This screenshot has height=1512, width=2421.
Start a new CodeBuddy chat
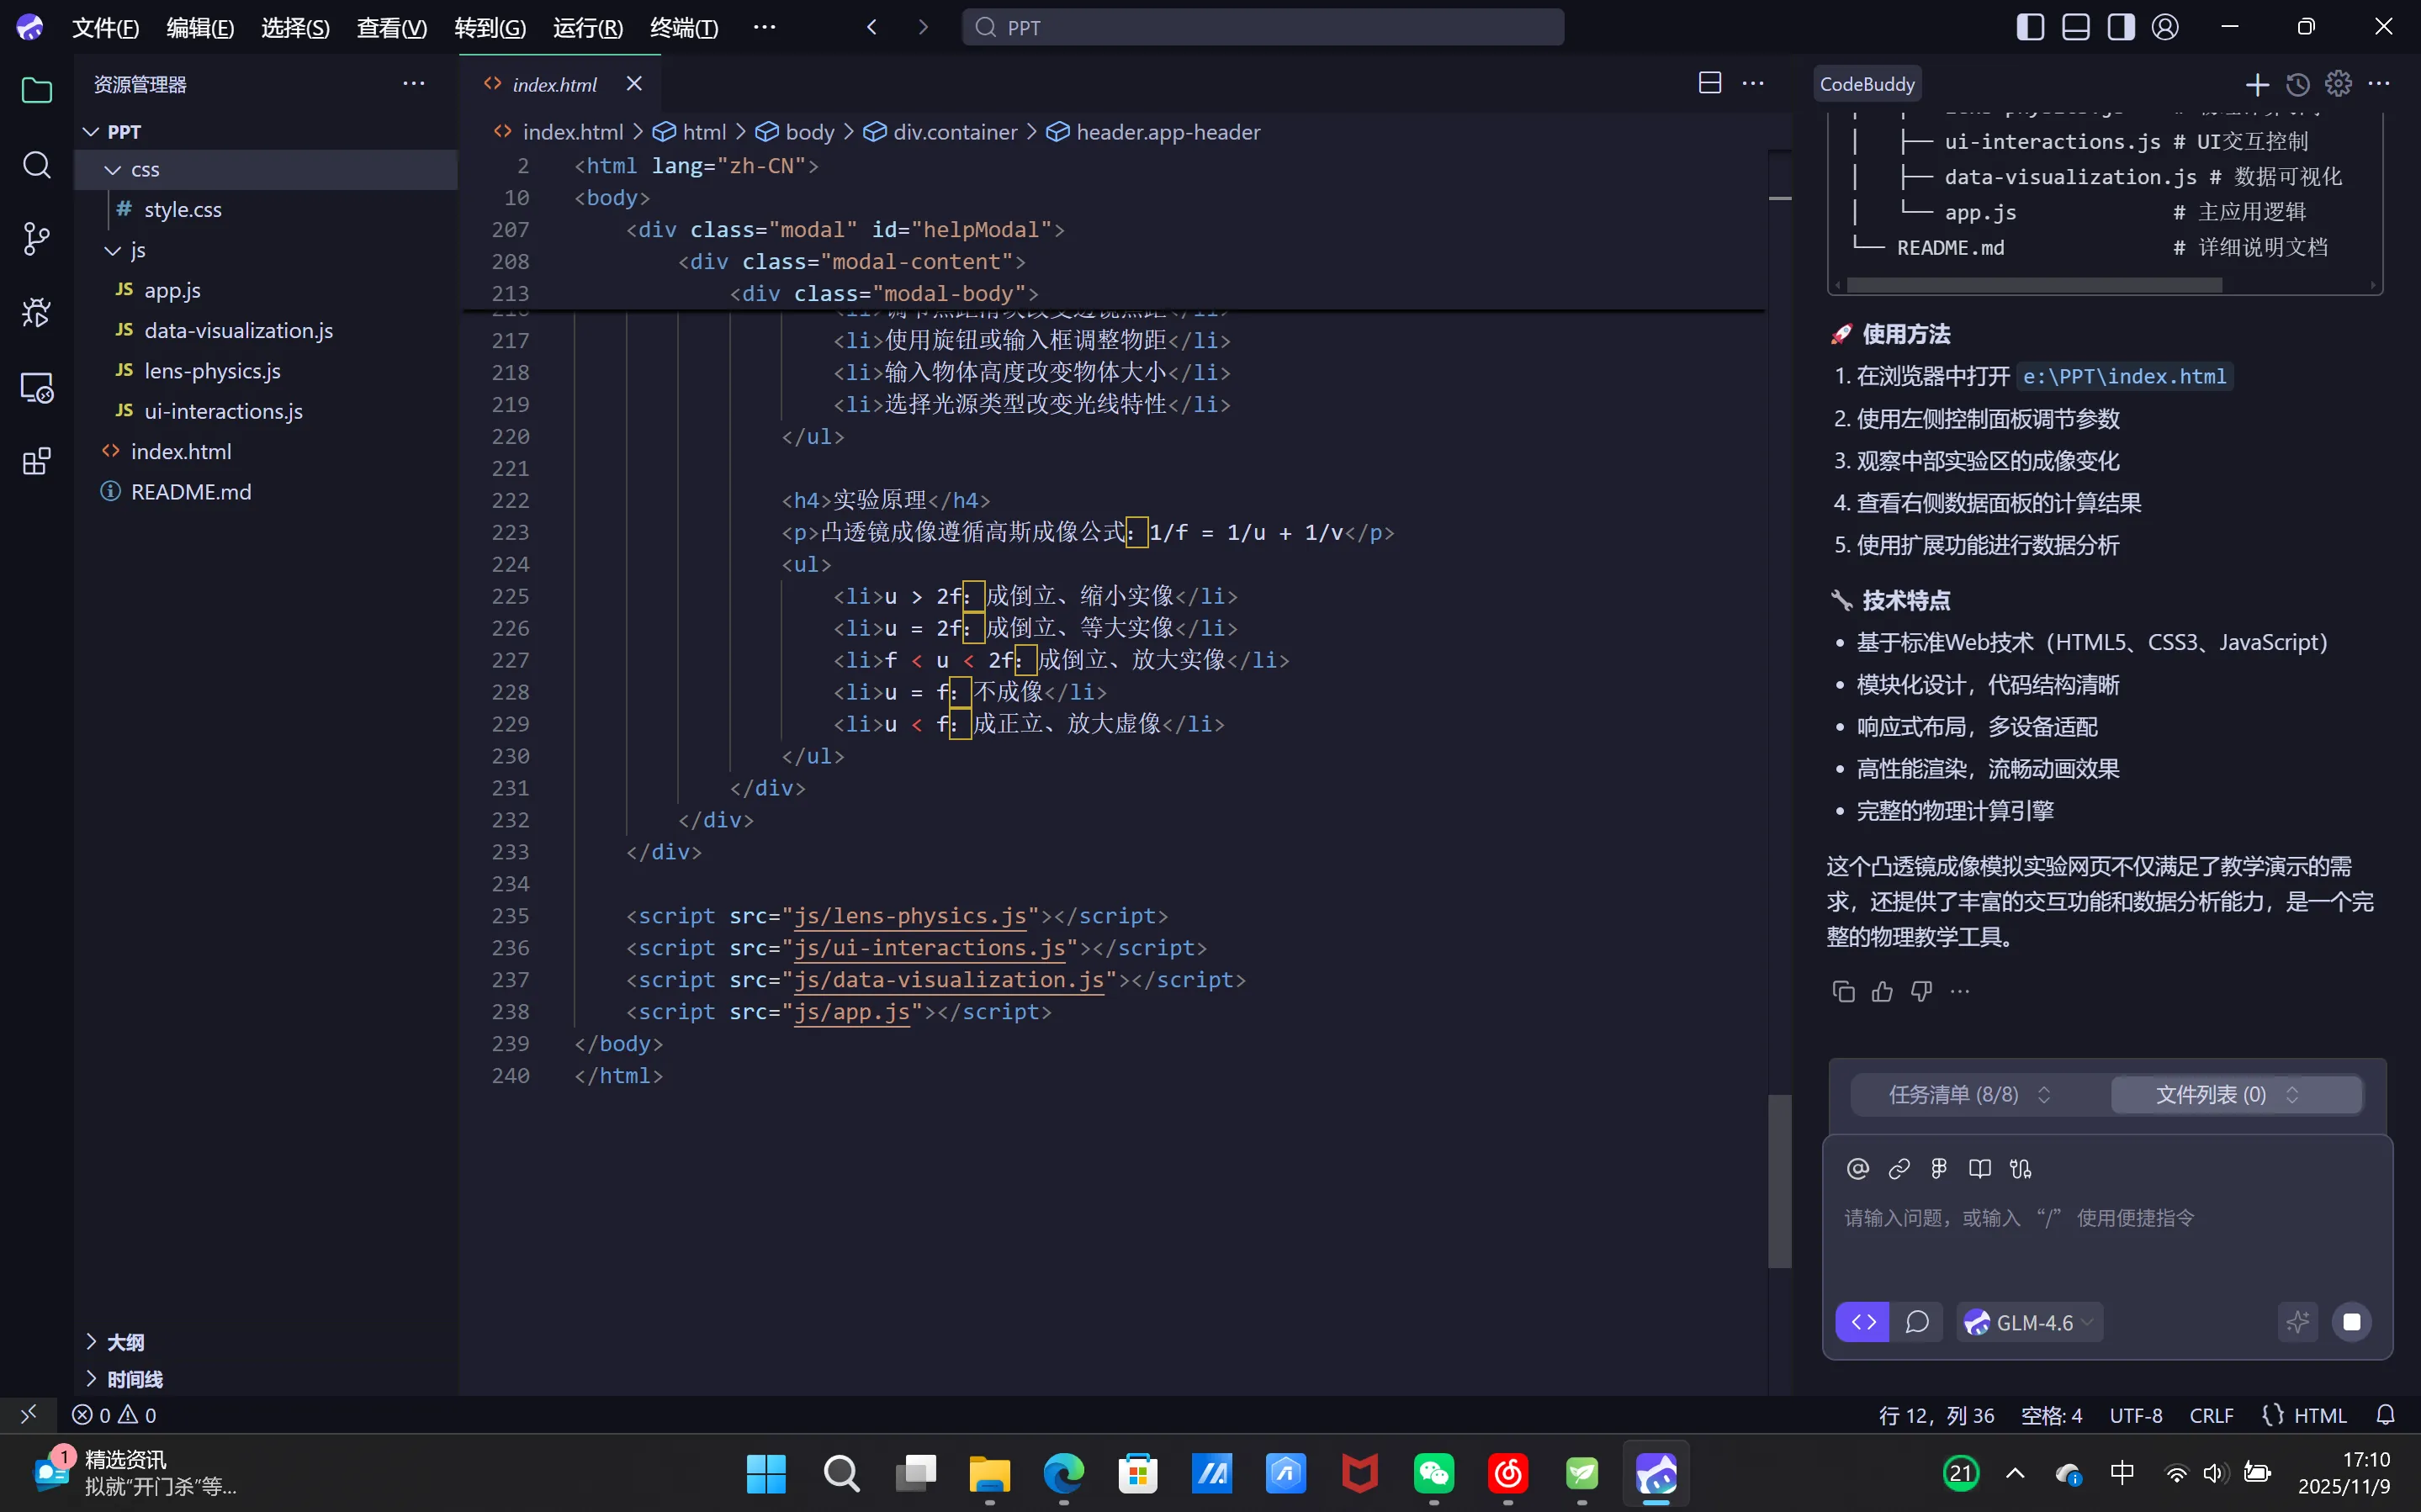(2257, 84)
